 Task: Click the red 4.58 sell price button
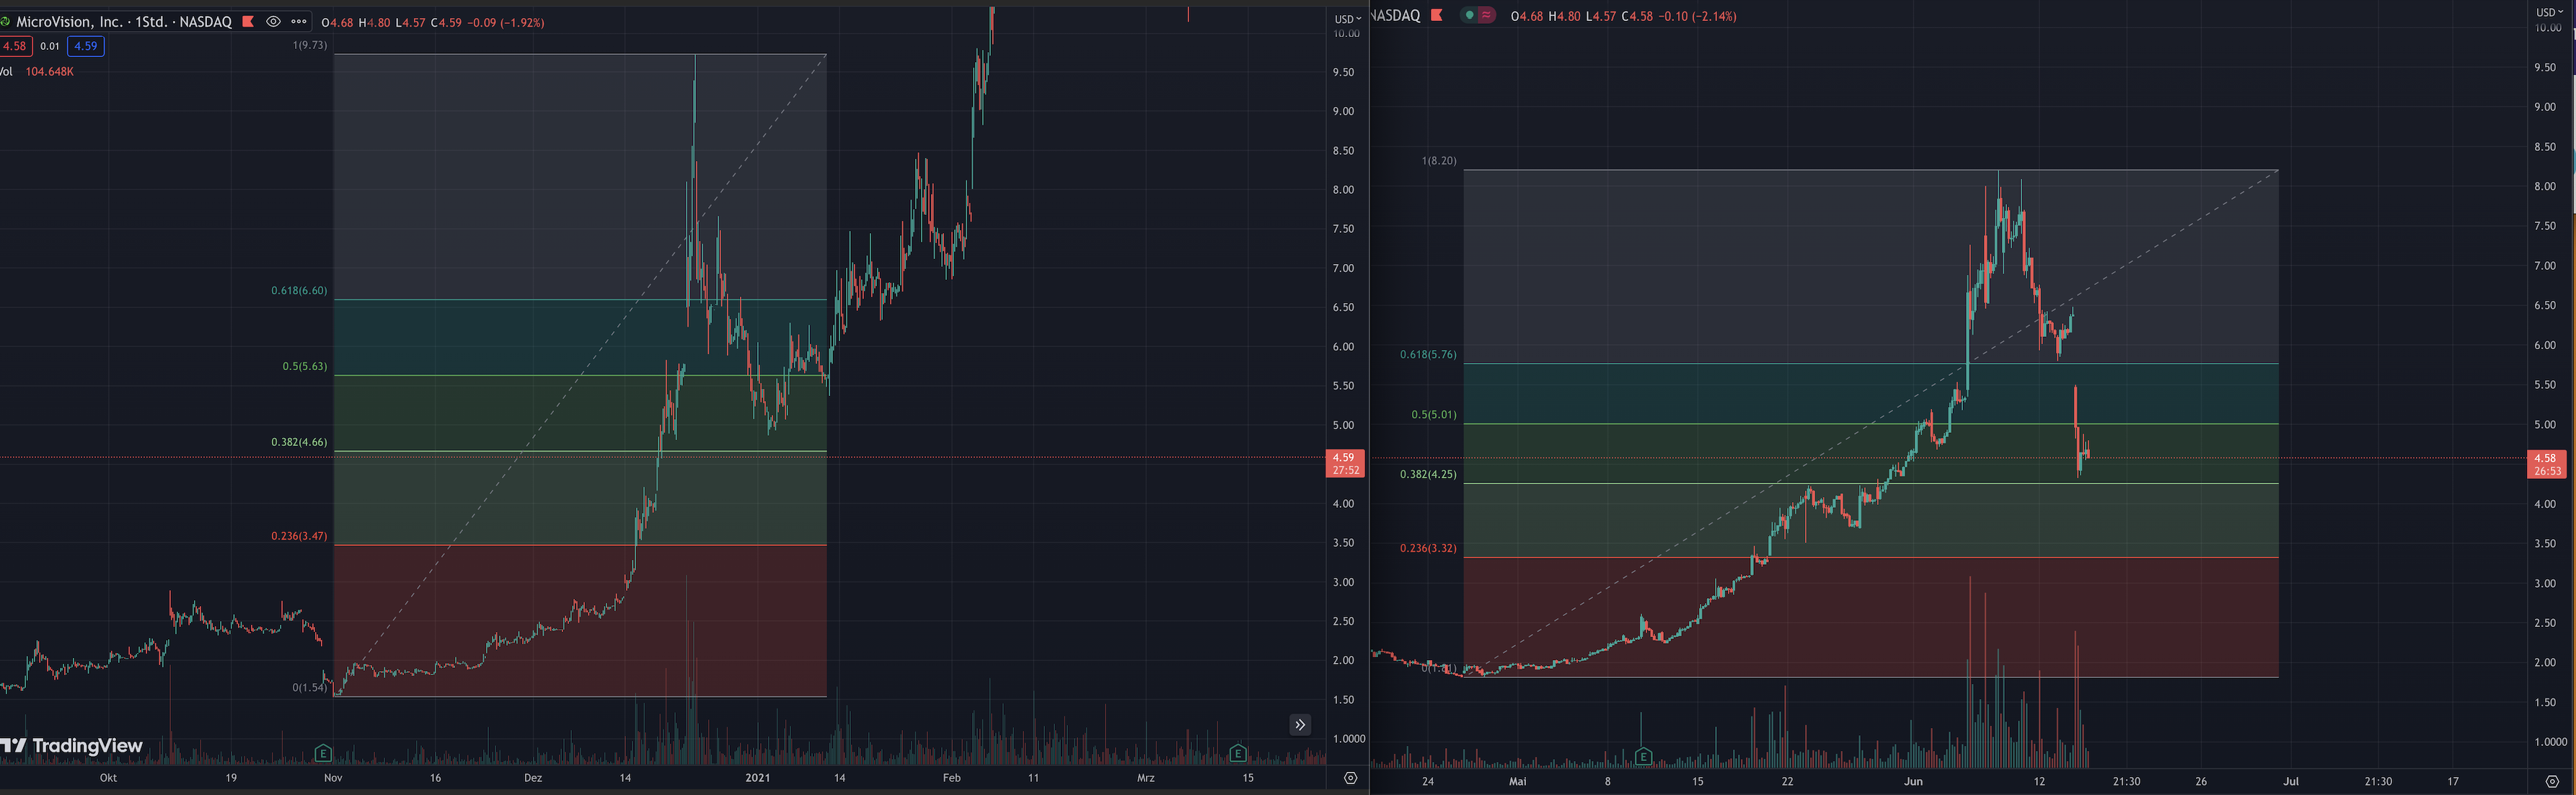point(15,46)
